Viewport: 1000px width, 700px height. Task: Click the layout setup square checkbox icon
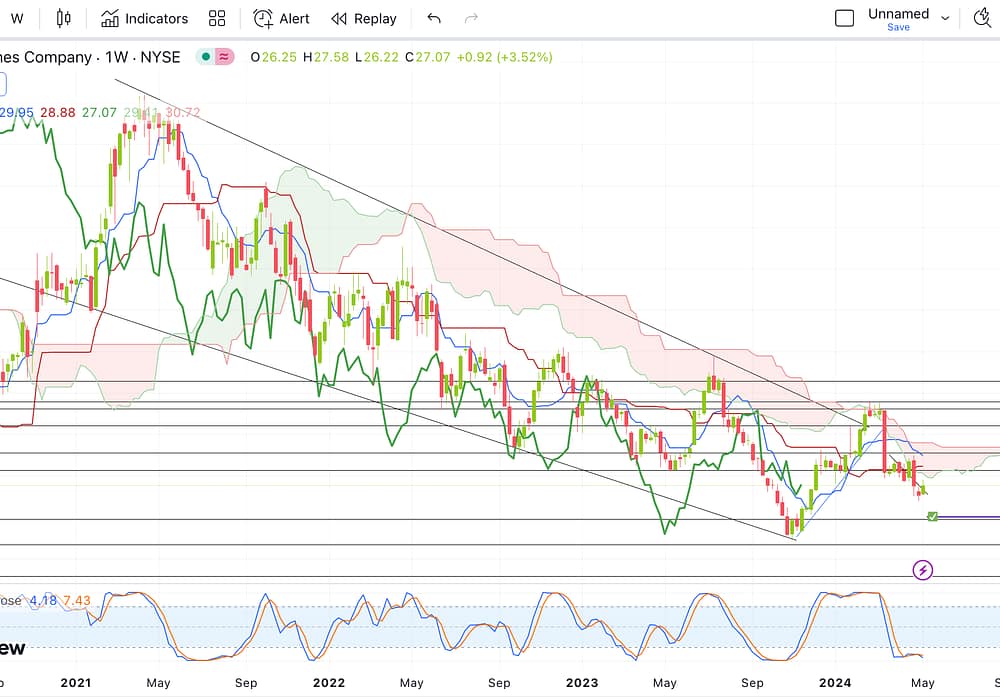(845, 18)
